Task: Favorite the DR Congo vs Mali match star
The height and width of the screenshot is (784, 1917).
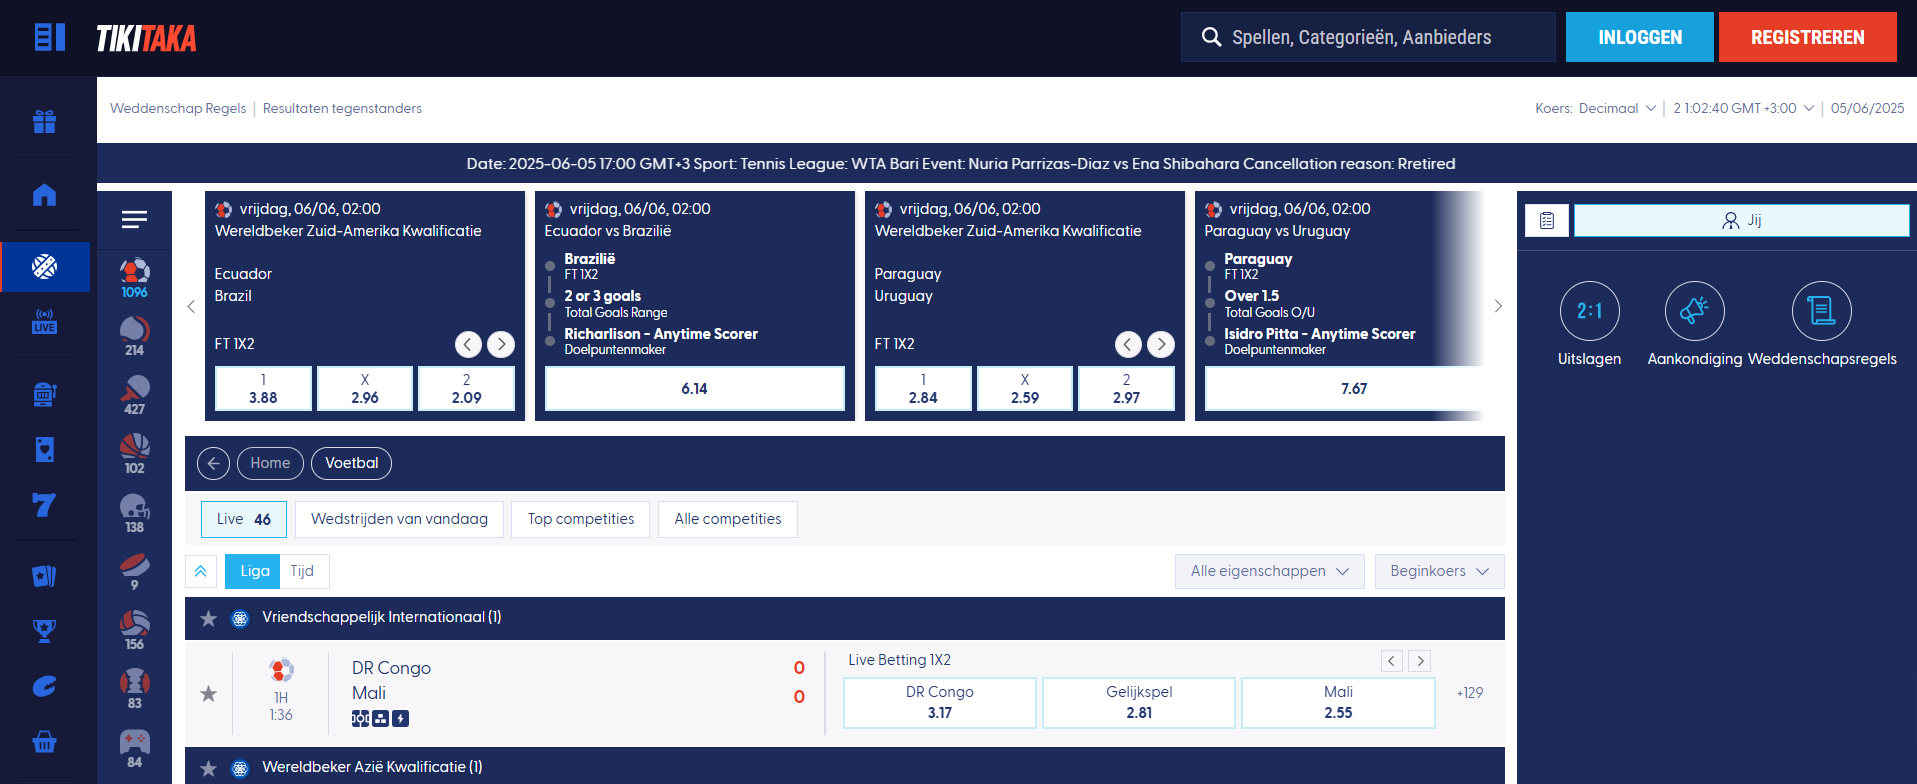Action: pyautogui.click(x=208, y=693)
